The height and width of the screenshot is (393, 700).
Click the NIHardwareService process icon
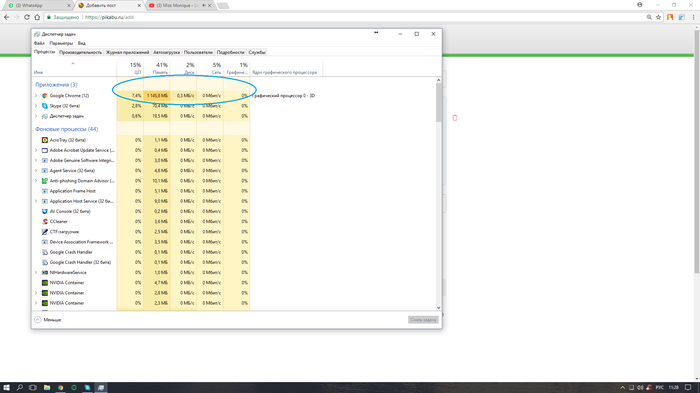45,272
